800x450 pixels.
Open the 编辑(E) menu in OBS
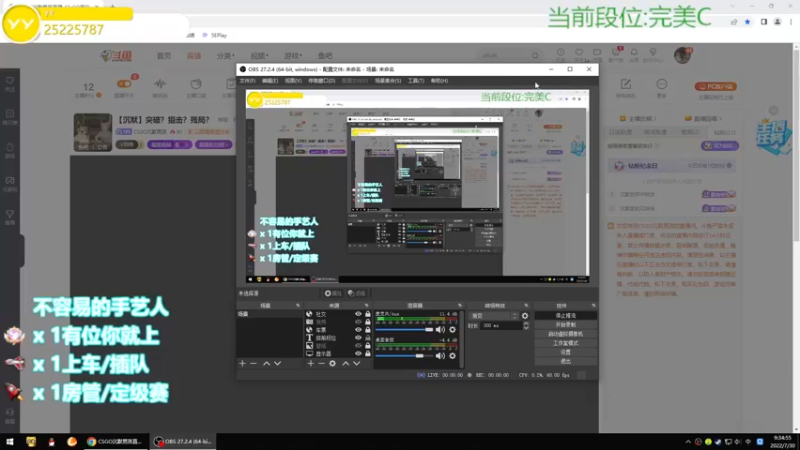[x=270, y=81]
